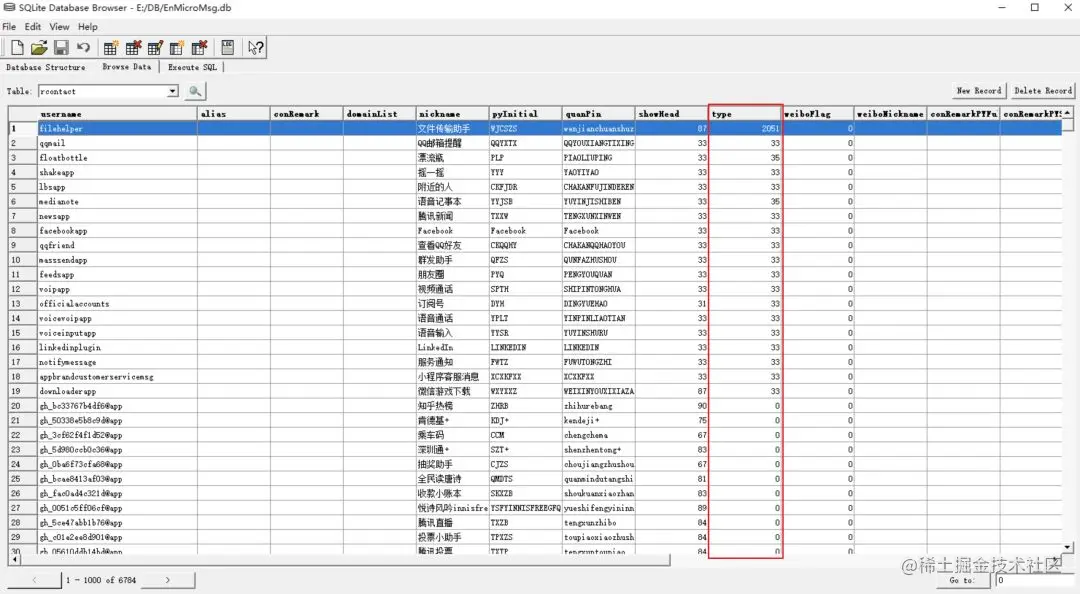Click the Delete Table icon
The image size is (1080, 594).
133,48
